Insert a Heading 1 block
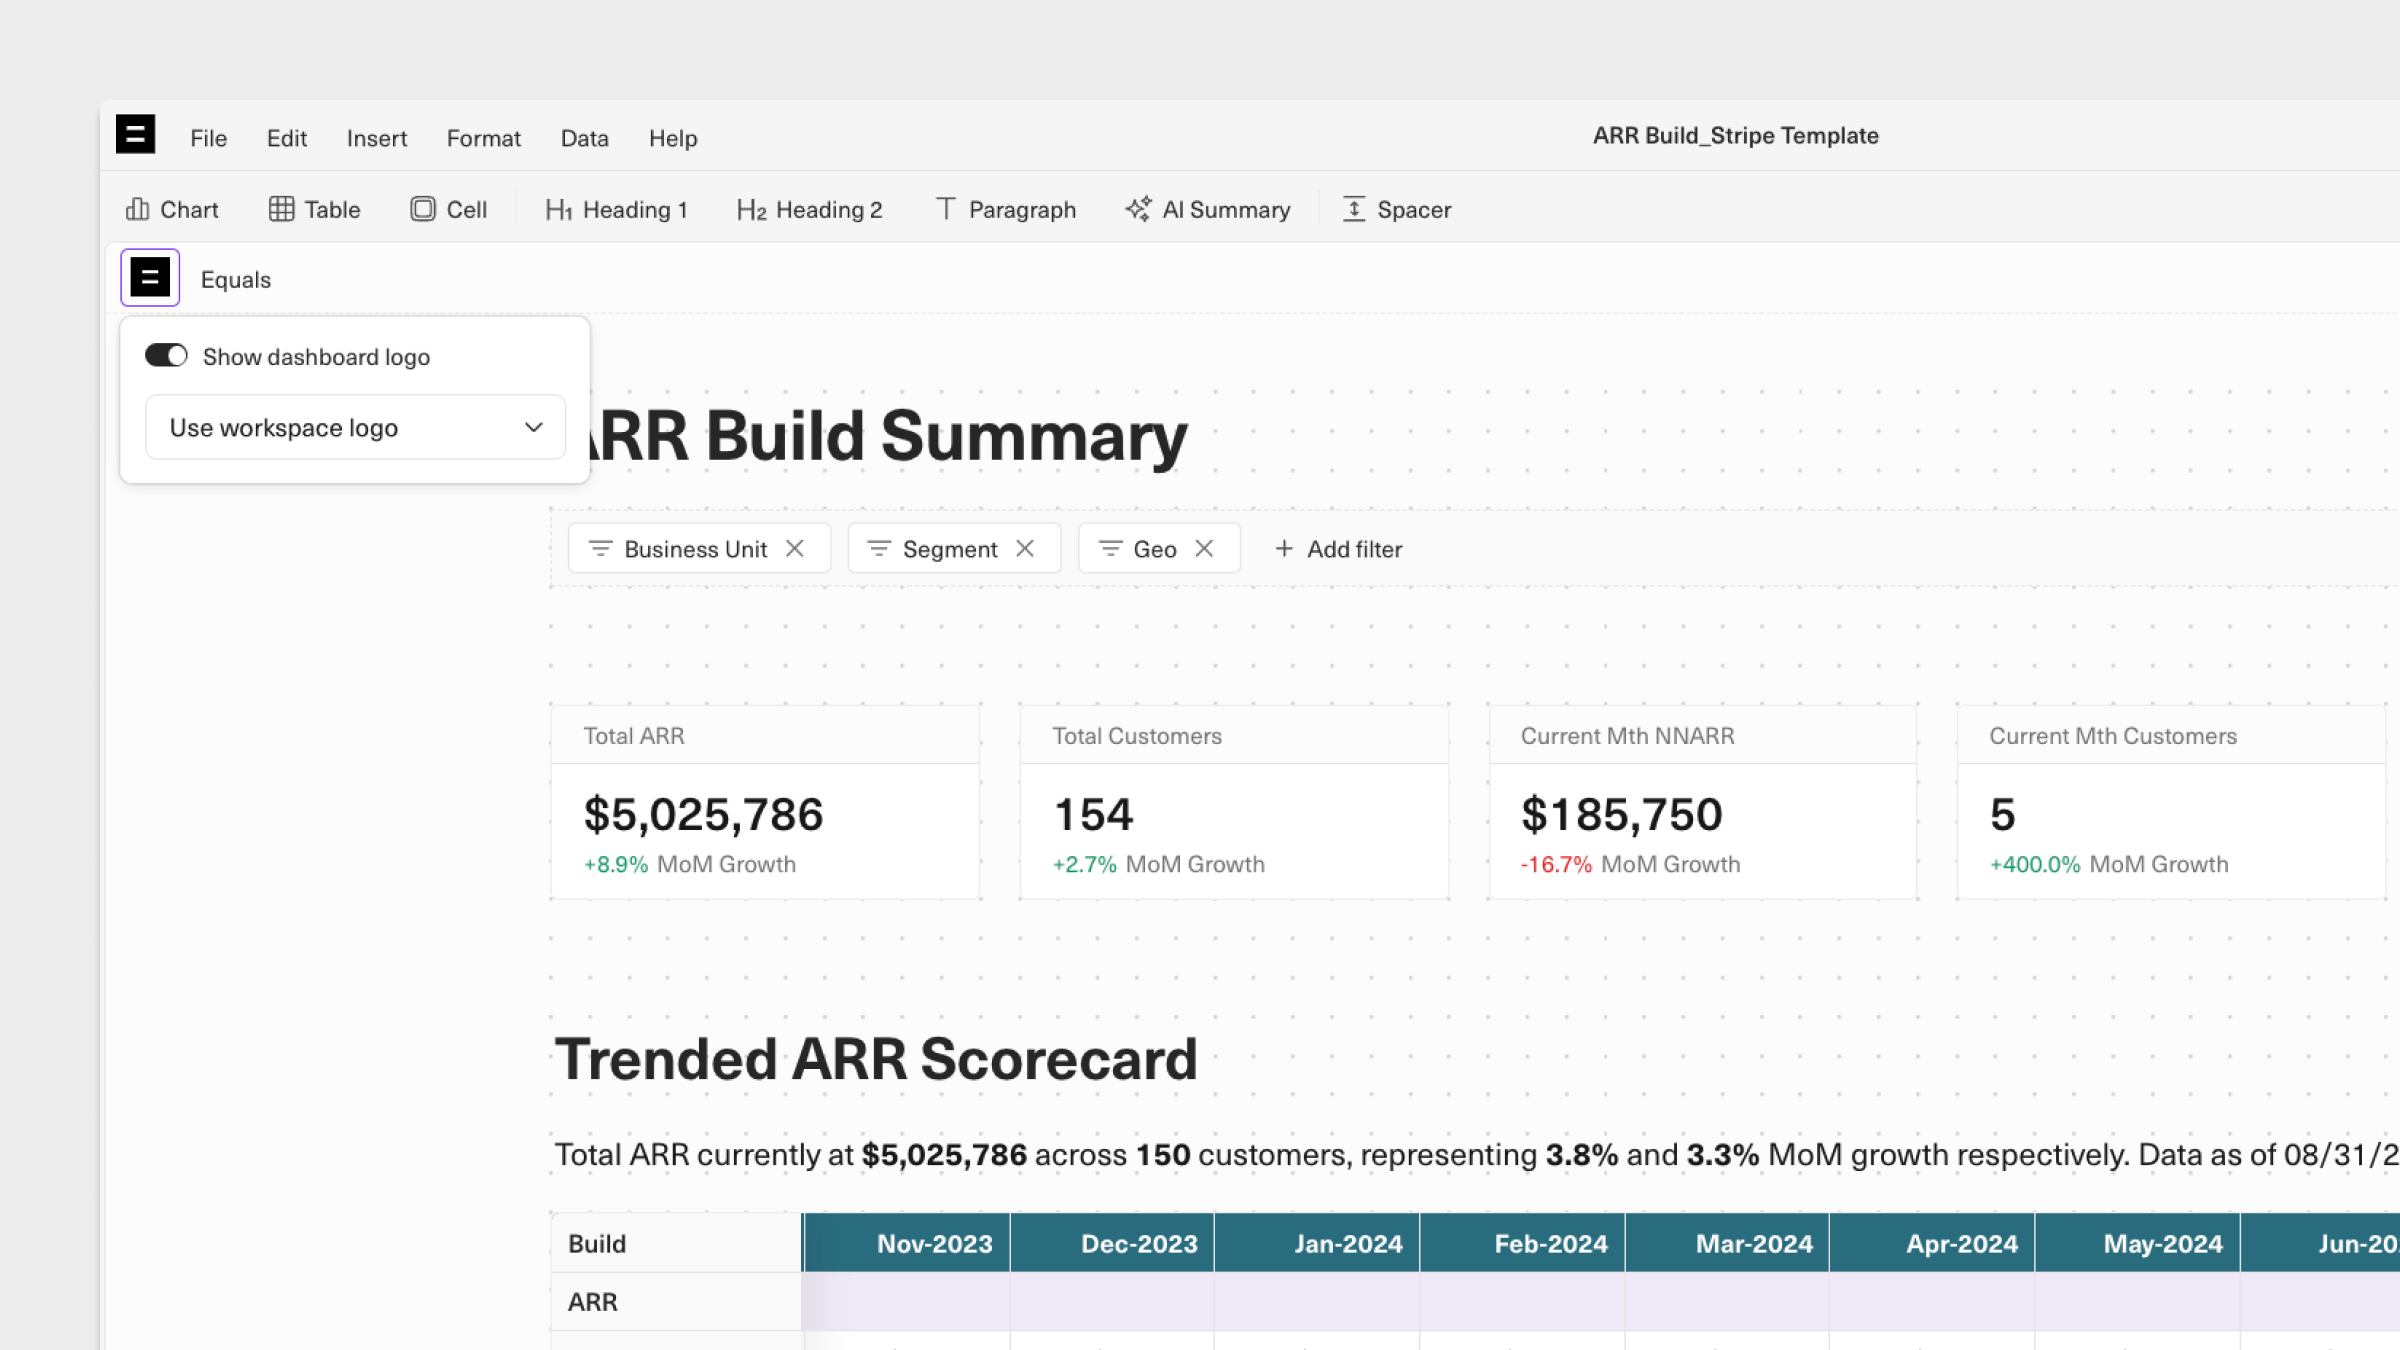Screen dimensions: 2400x1350 click(617, 209)
